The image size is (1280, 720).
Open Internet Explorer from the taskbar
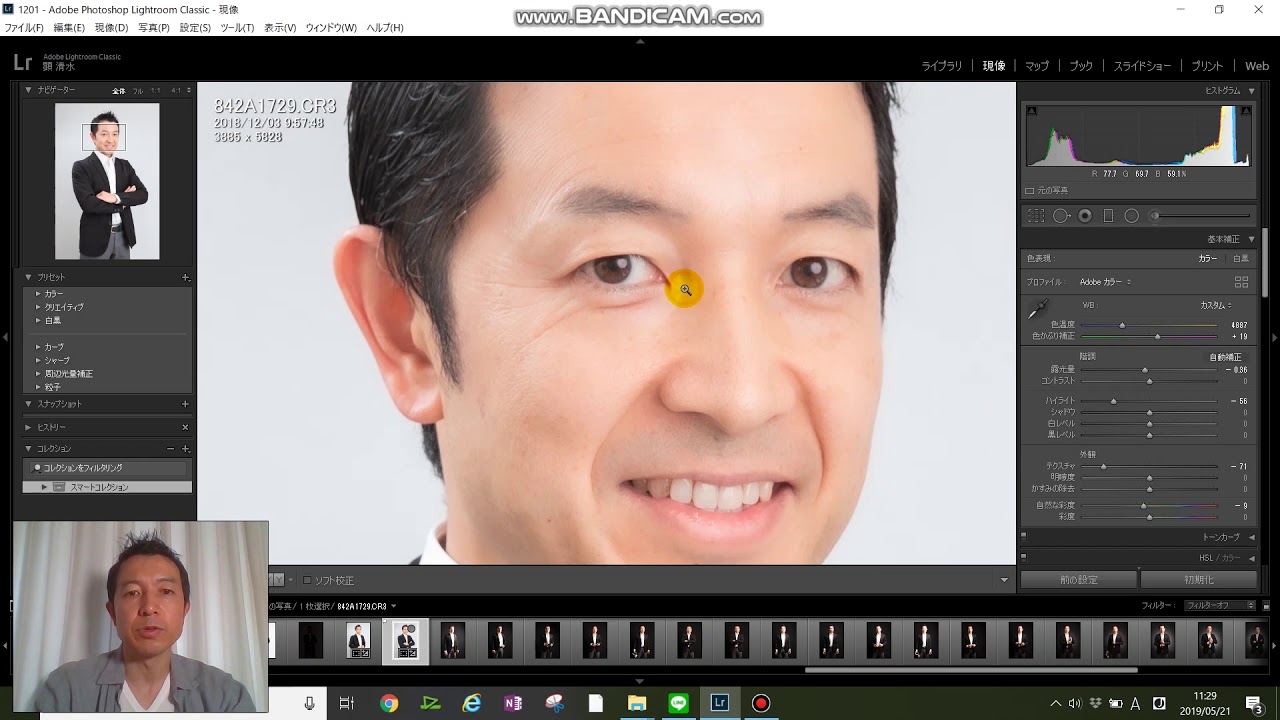click(471, 703)
